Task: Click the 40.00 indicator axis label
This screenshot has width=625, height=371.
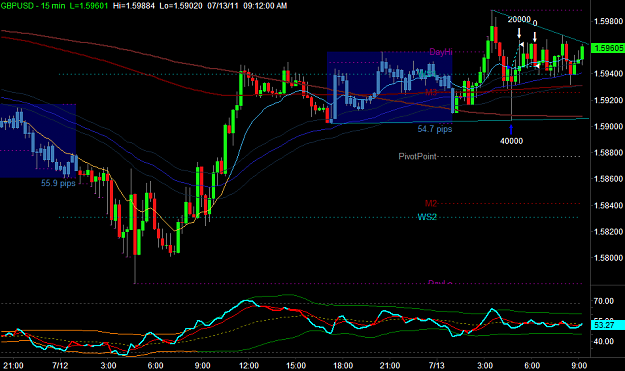Action: tap(603, 341)
